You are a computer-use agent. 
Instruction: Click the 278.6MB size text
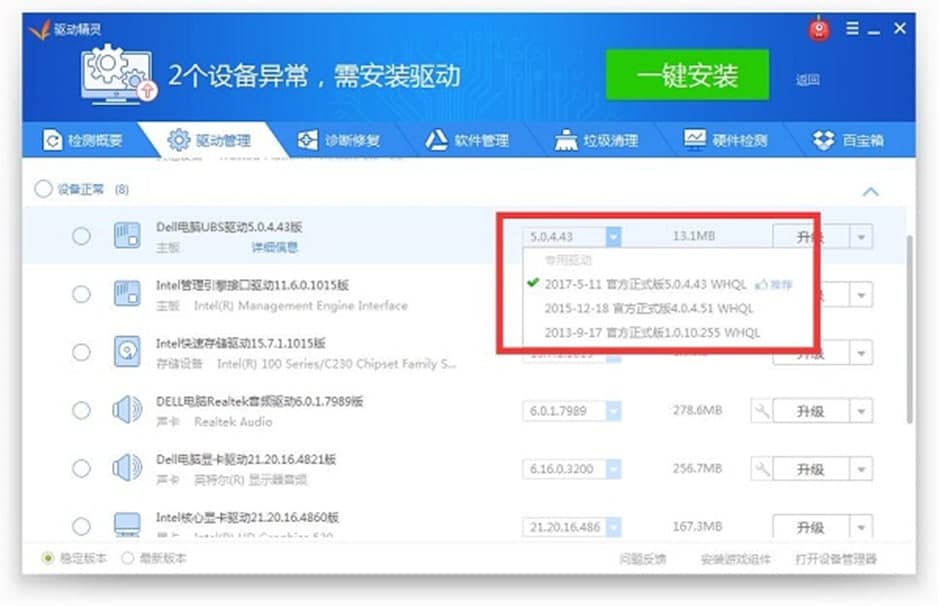[x=697, y=410]
